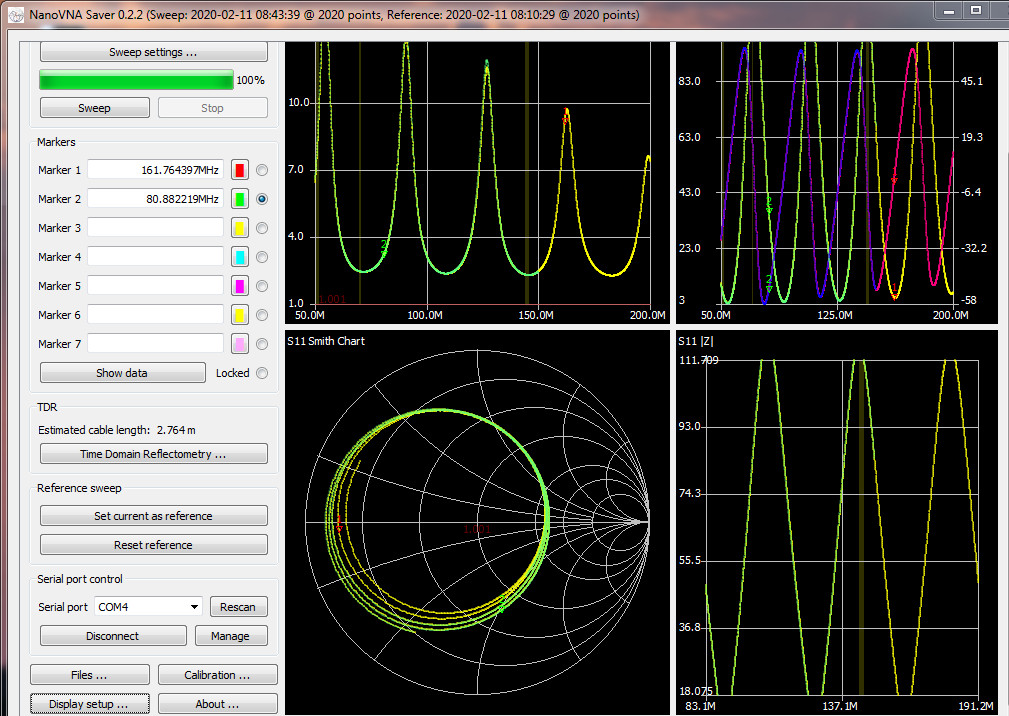Open the Serial port COM4 dropdown
Viewport: 1009px width, 716px height.
tap(149, 607)
